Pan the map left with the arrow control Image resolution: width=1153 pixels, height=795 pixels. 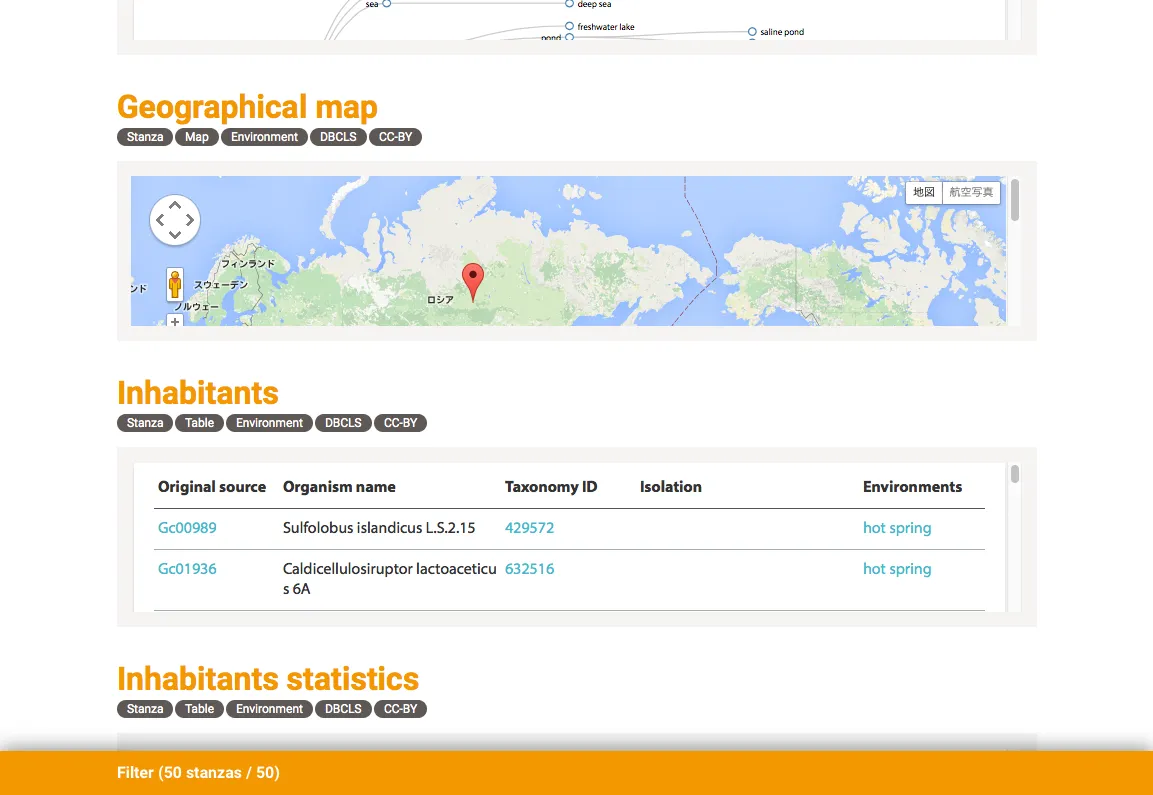(160, 220)
